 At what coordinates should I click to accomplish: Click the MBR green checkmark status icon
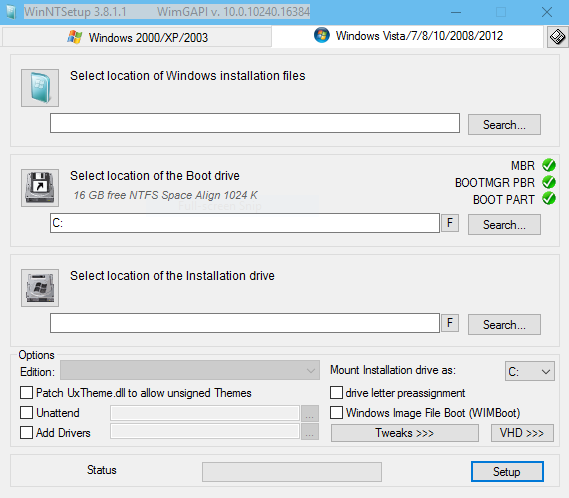coord(549,165)
